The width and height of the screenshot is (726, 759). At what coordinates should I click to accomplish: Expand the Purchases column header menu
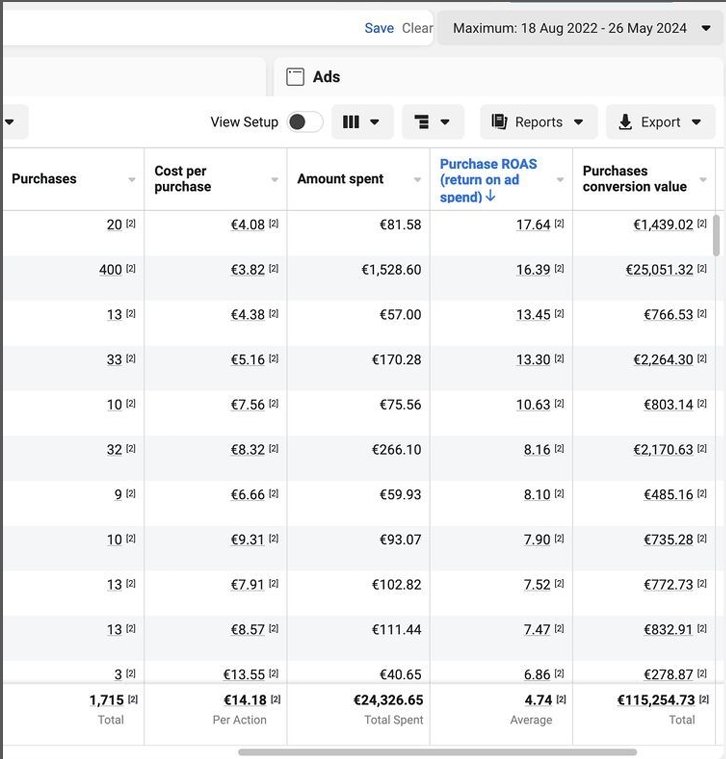click(132, 180)
